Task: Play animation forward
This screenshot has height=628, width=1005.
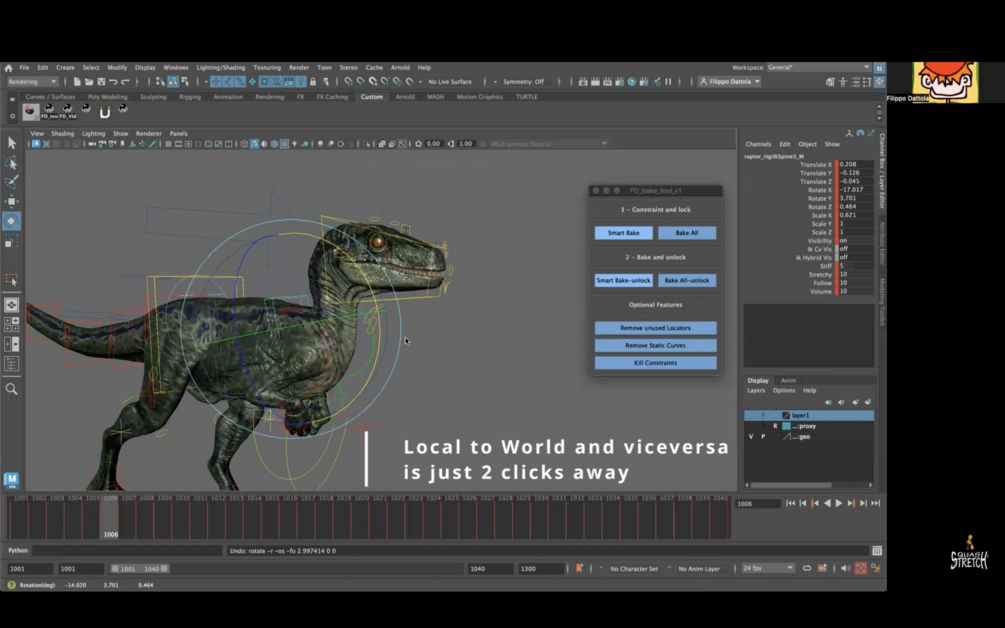Action: [x=838, y=503]
